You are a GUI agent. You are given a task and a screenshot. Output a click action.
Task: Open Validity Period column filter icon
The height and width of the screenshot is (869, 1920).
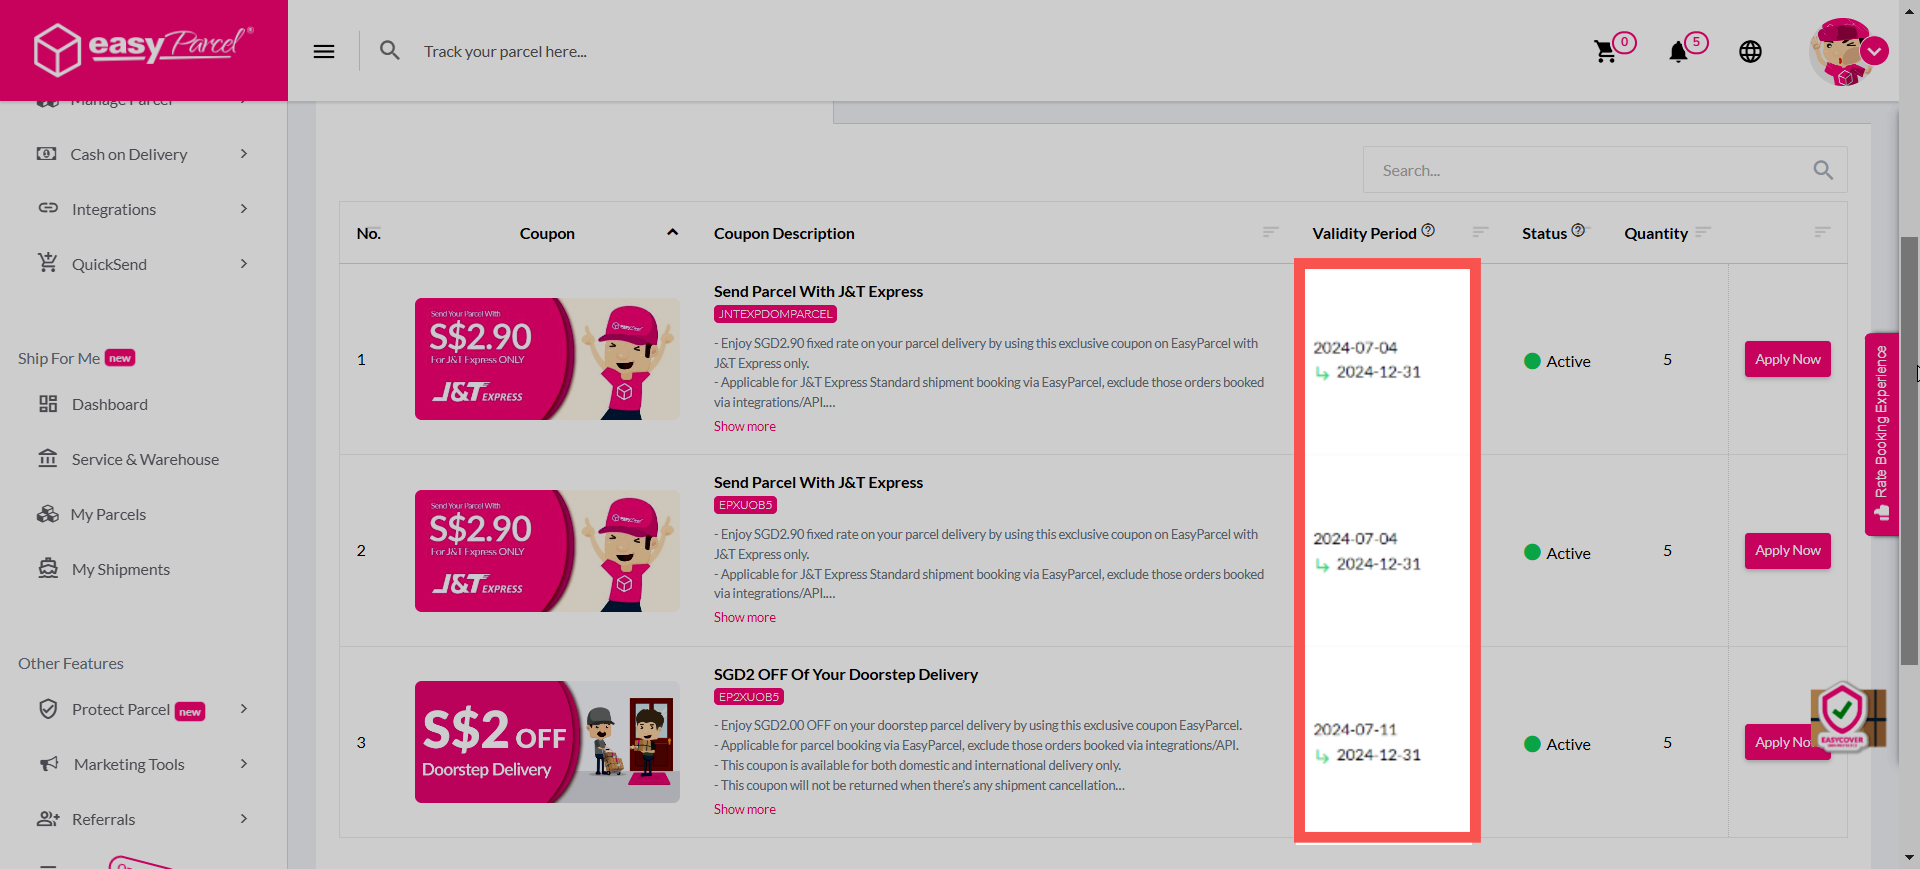(x=1481, y=232)
